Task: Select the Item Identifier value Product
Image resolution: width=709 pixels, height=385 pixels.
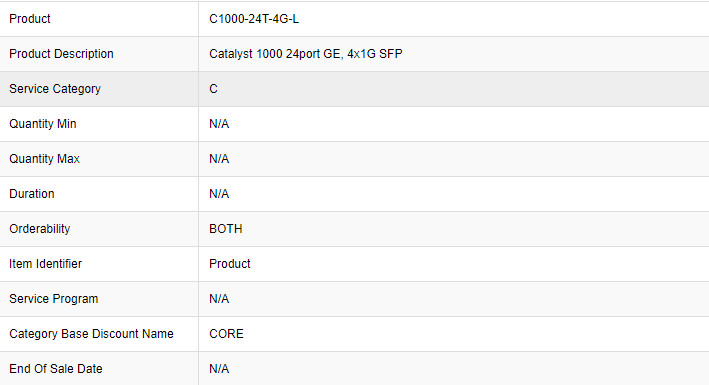Action: [x=230, y=264]
